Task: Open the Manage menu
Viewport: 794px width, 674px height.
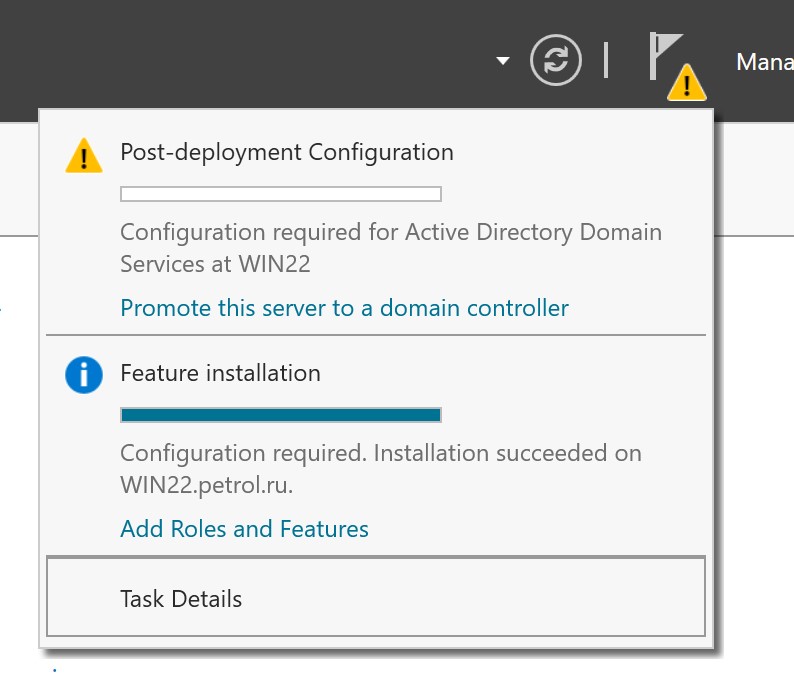Action: [765, 62]
